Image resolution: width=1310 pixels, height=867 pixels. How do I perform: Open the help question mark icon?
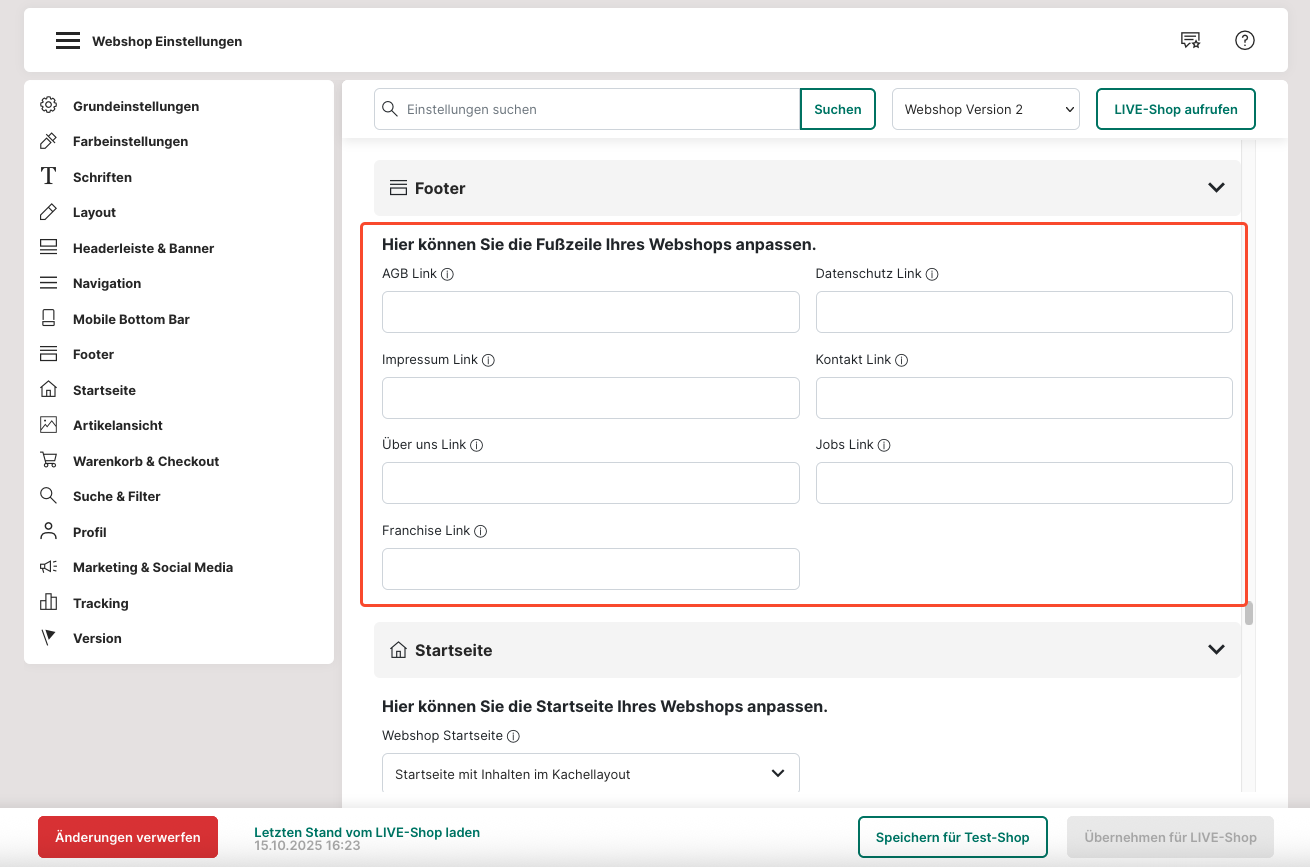(1244, 40)
